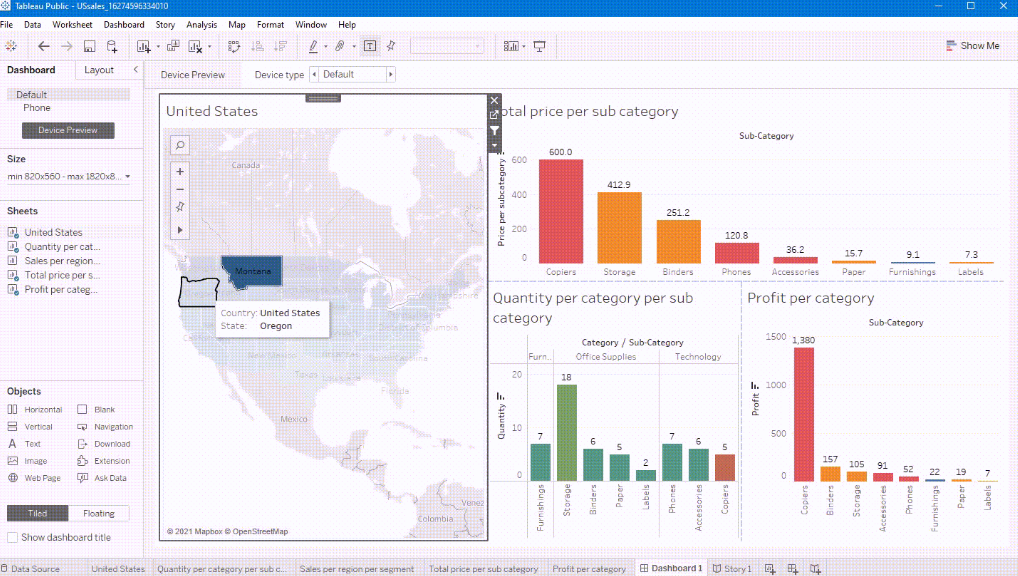
Task: Sort descending toolbar icon
Action: coord(280,46)
